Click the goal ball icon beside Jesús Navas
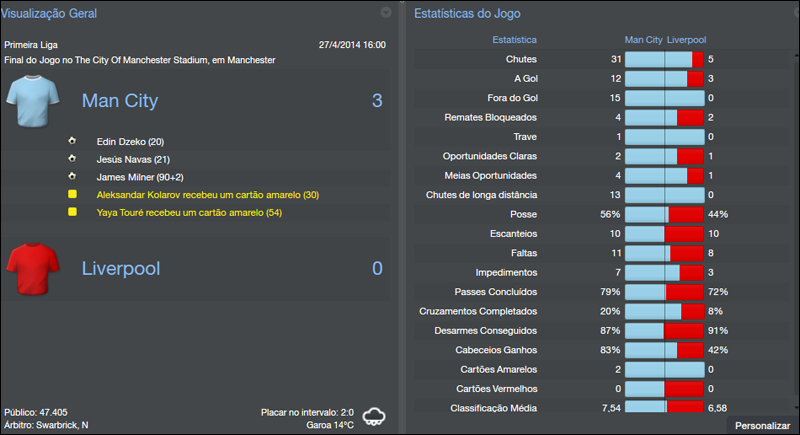Viewport: 800px width, 435px height. (72, 159)
